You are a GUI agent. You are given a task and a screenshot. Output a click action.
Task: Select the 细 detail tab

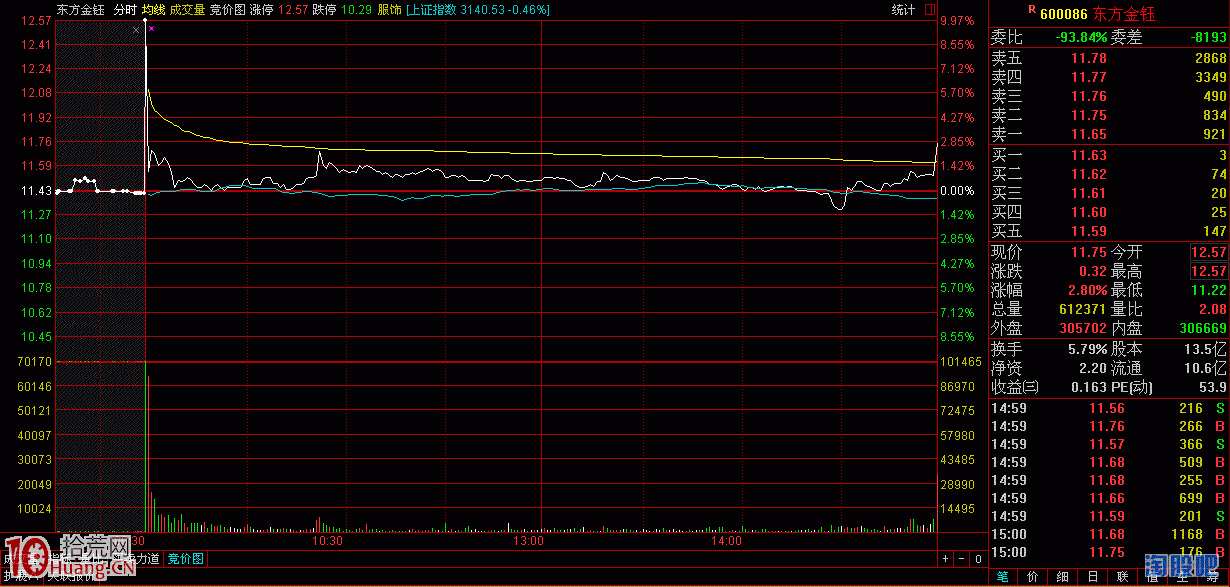tap(1063, 577)
